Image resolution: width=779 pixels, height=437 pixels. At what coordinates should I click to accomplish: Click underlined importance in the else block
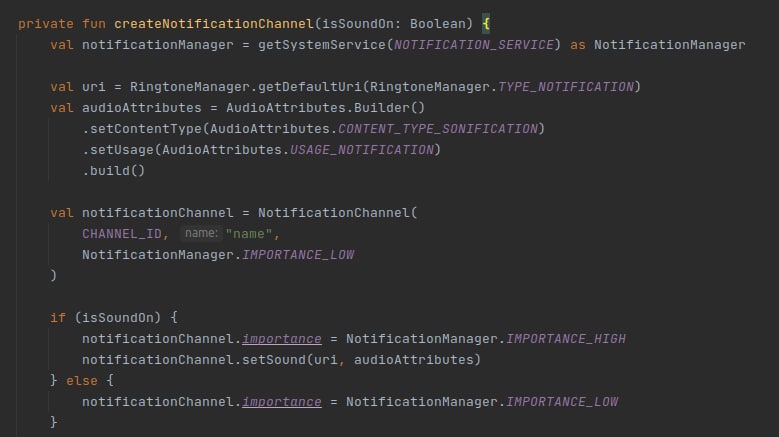click(282, 402)
